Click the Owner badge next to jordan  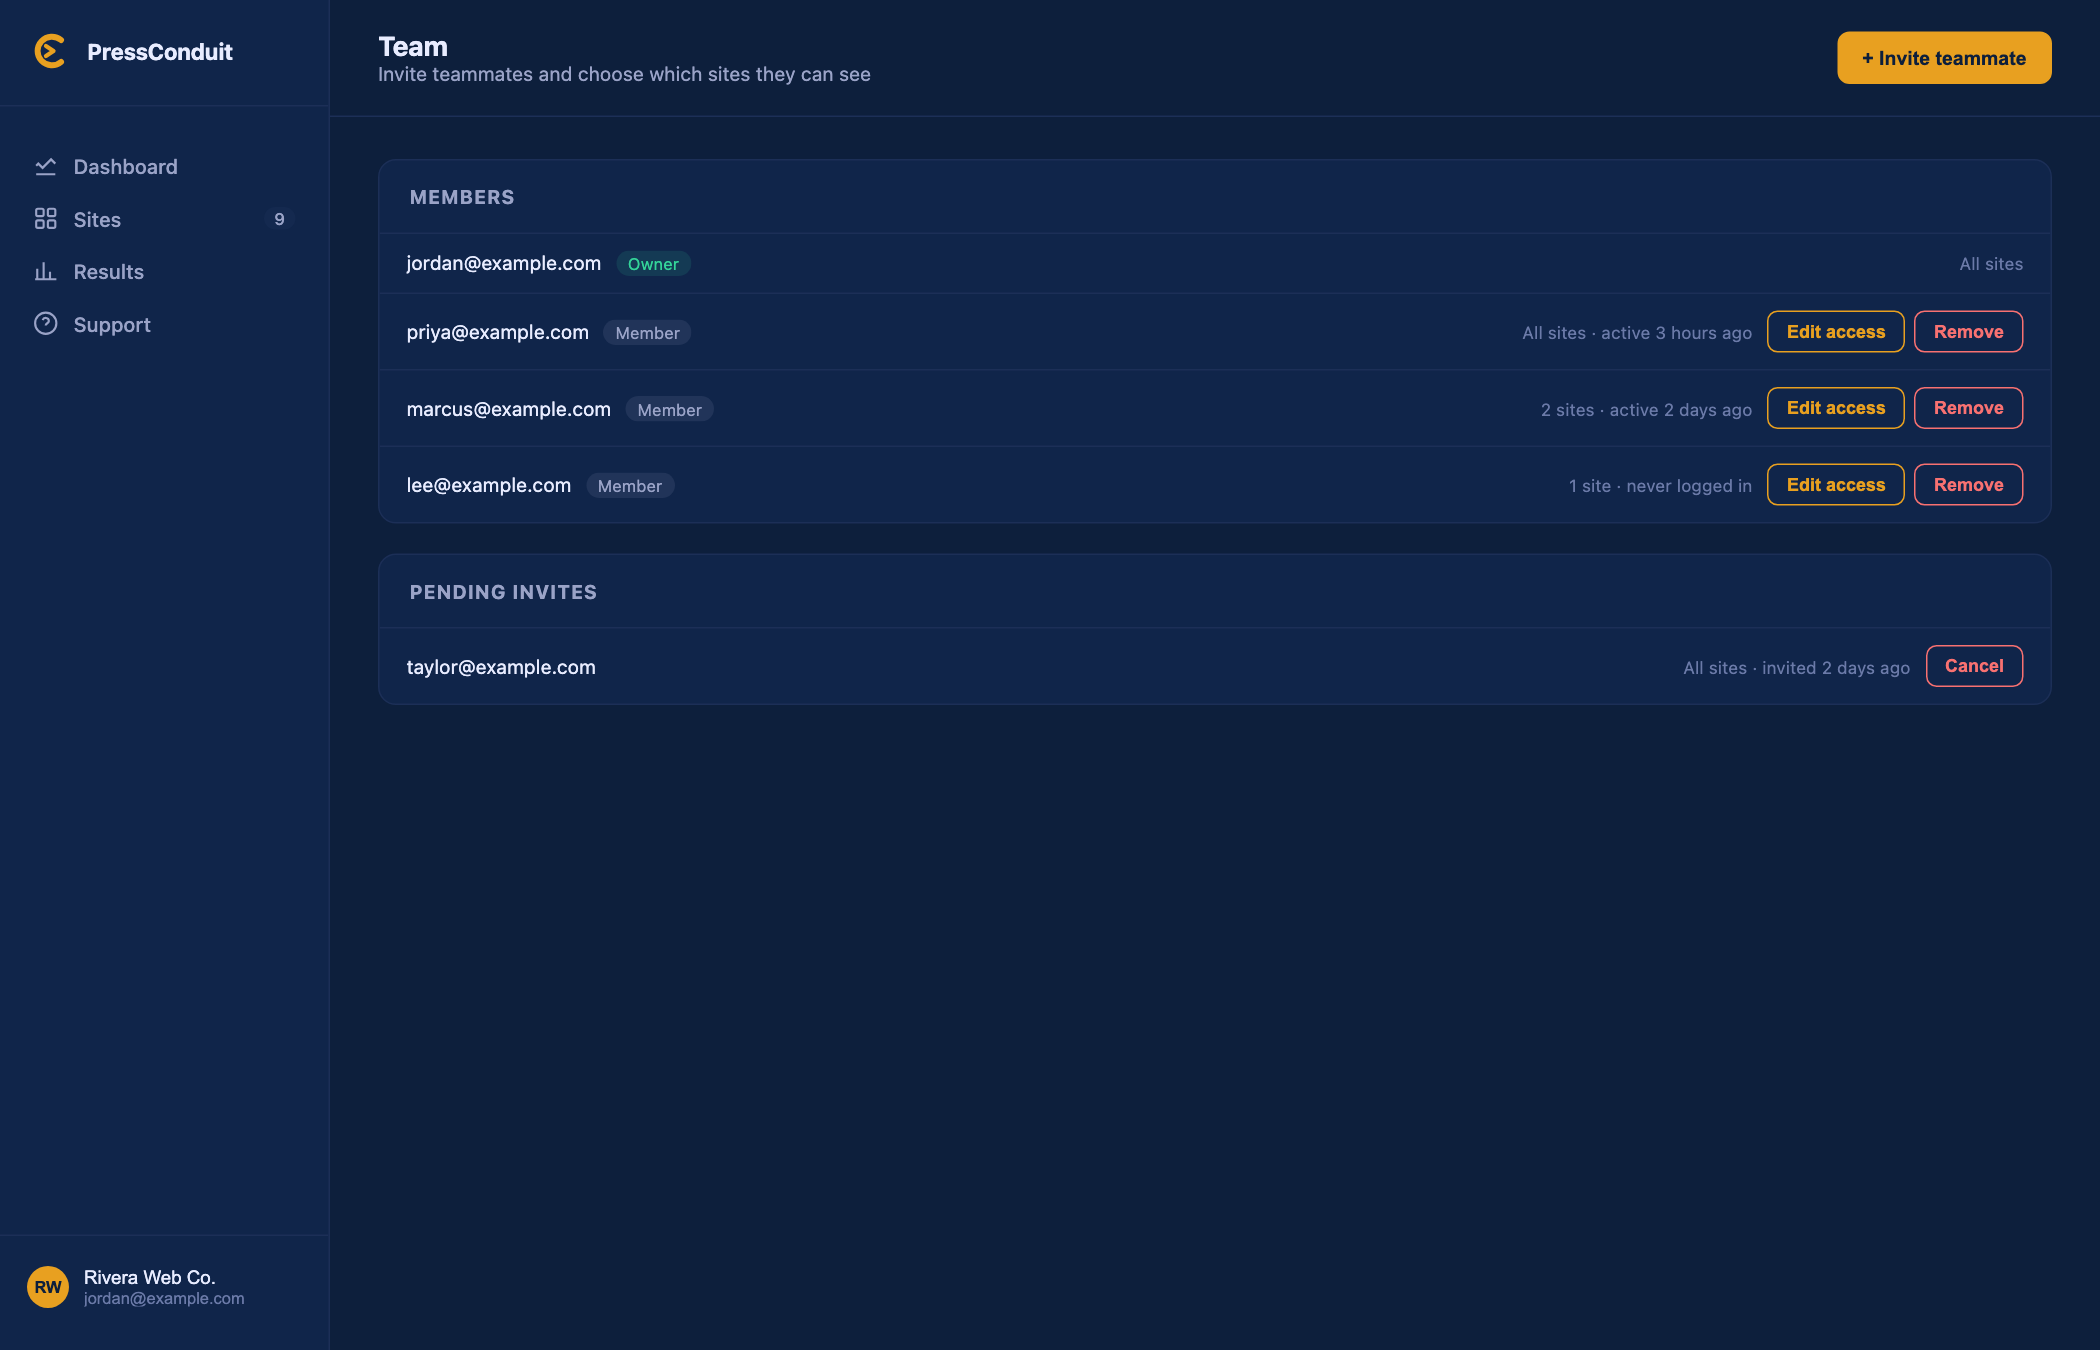(x=653, y=264)
